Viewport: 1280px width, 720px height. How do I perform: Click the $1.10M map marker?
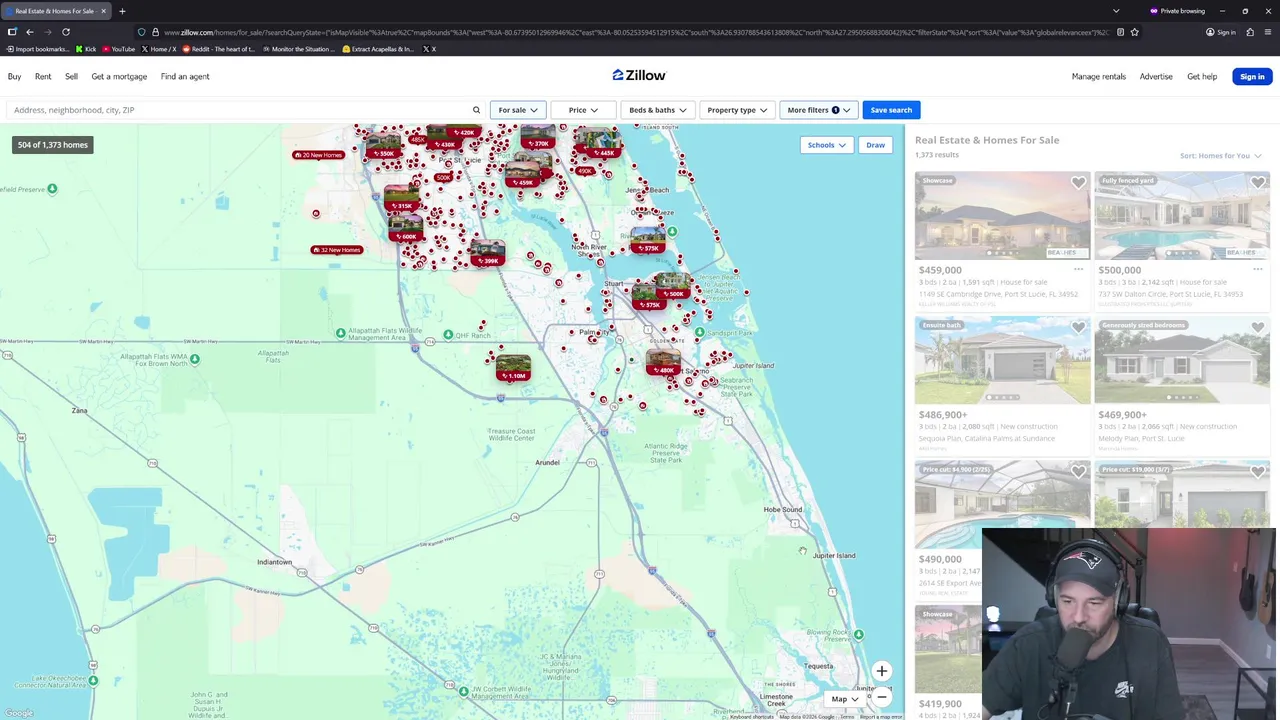513,369
